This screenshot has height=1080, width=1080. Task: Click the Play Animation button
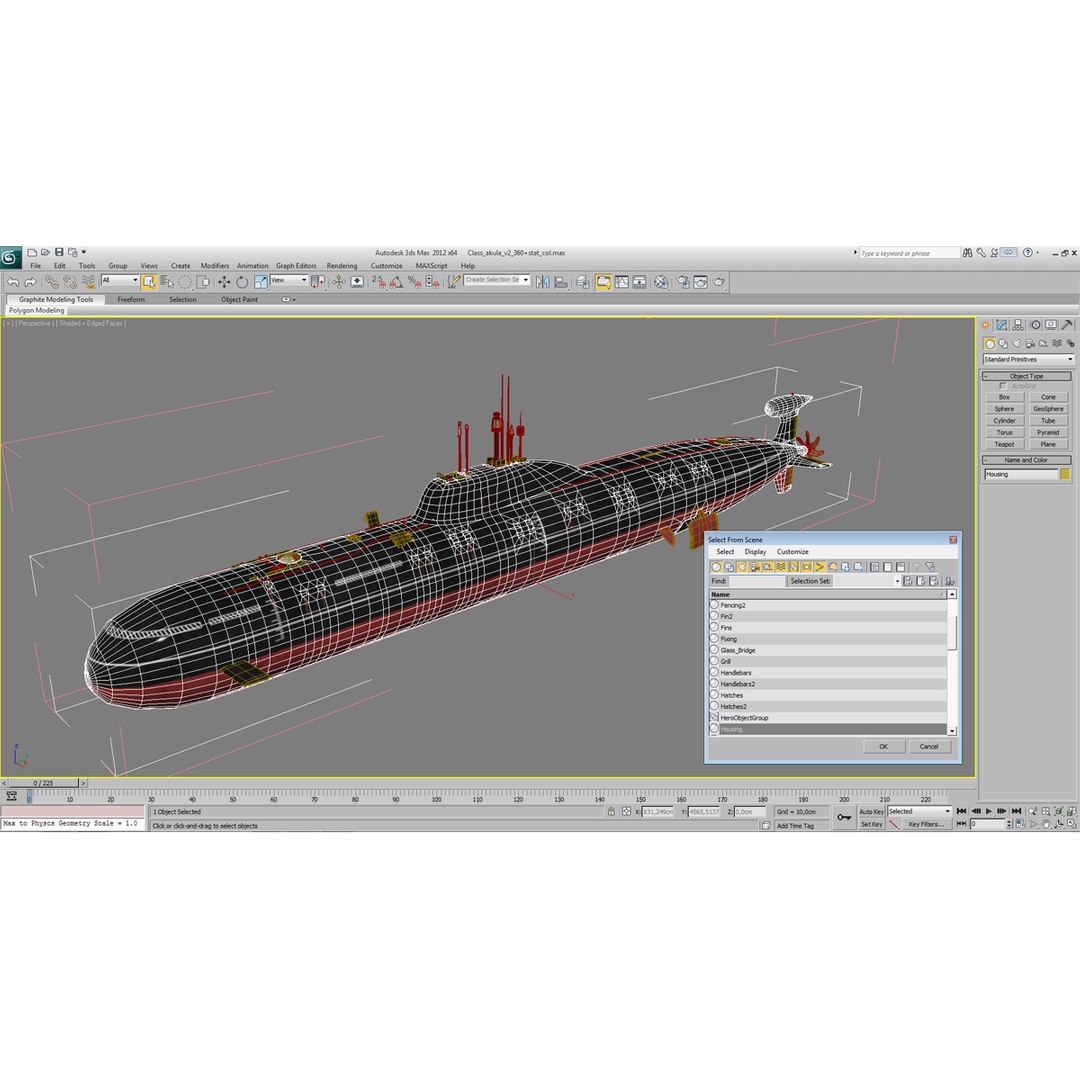click(x=988, y=811)
